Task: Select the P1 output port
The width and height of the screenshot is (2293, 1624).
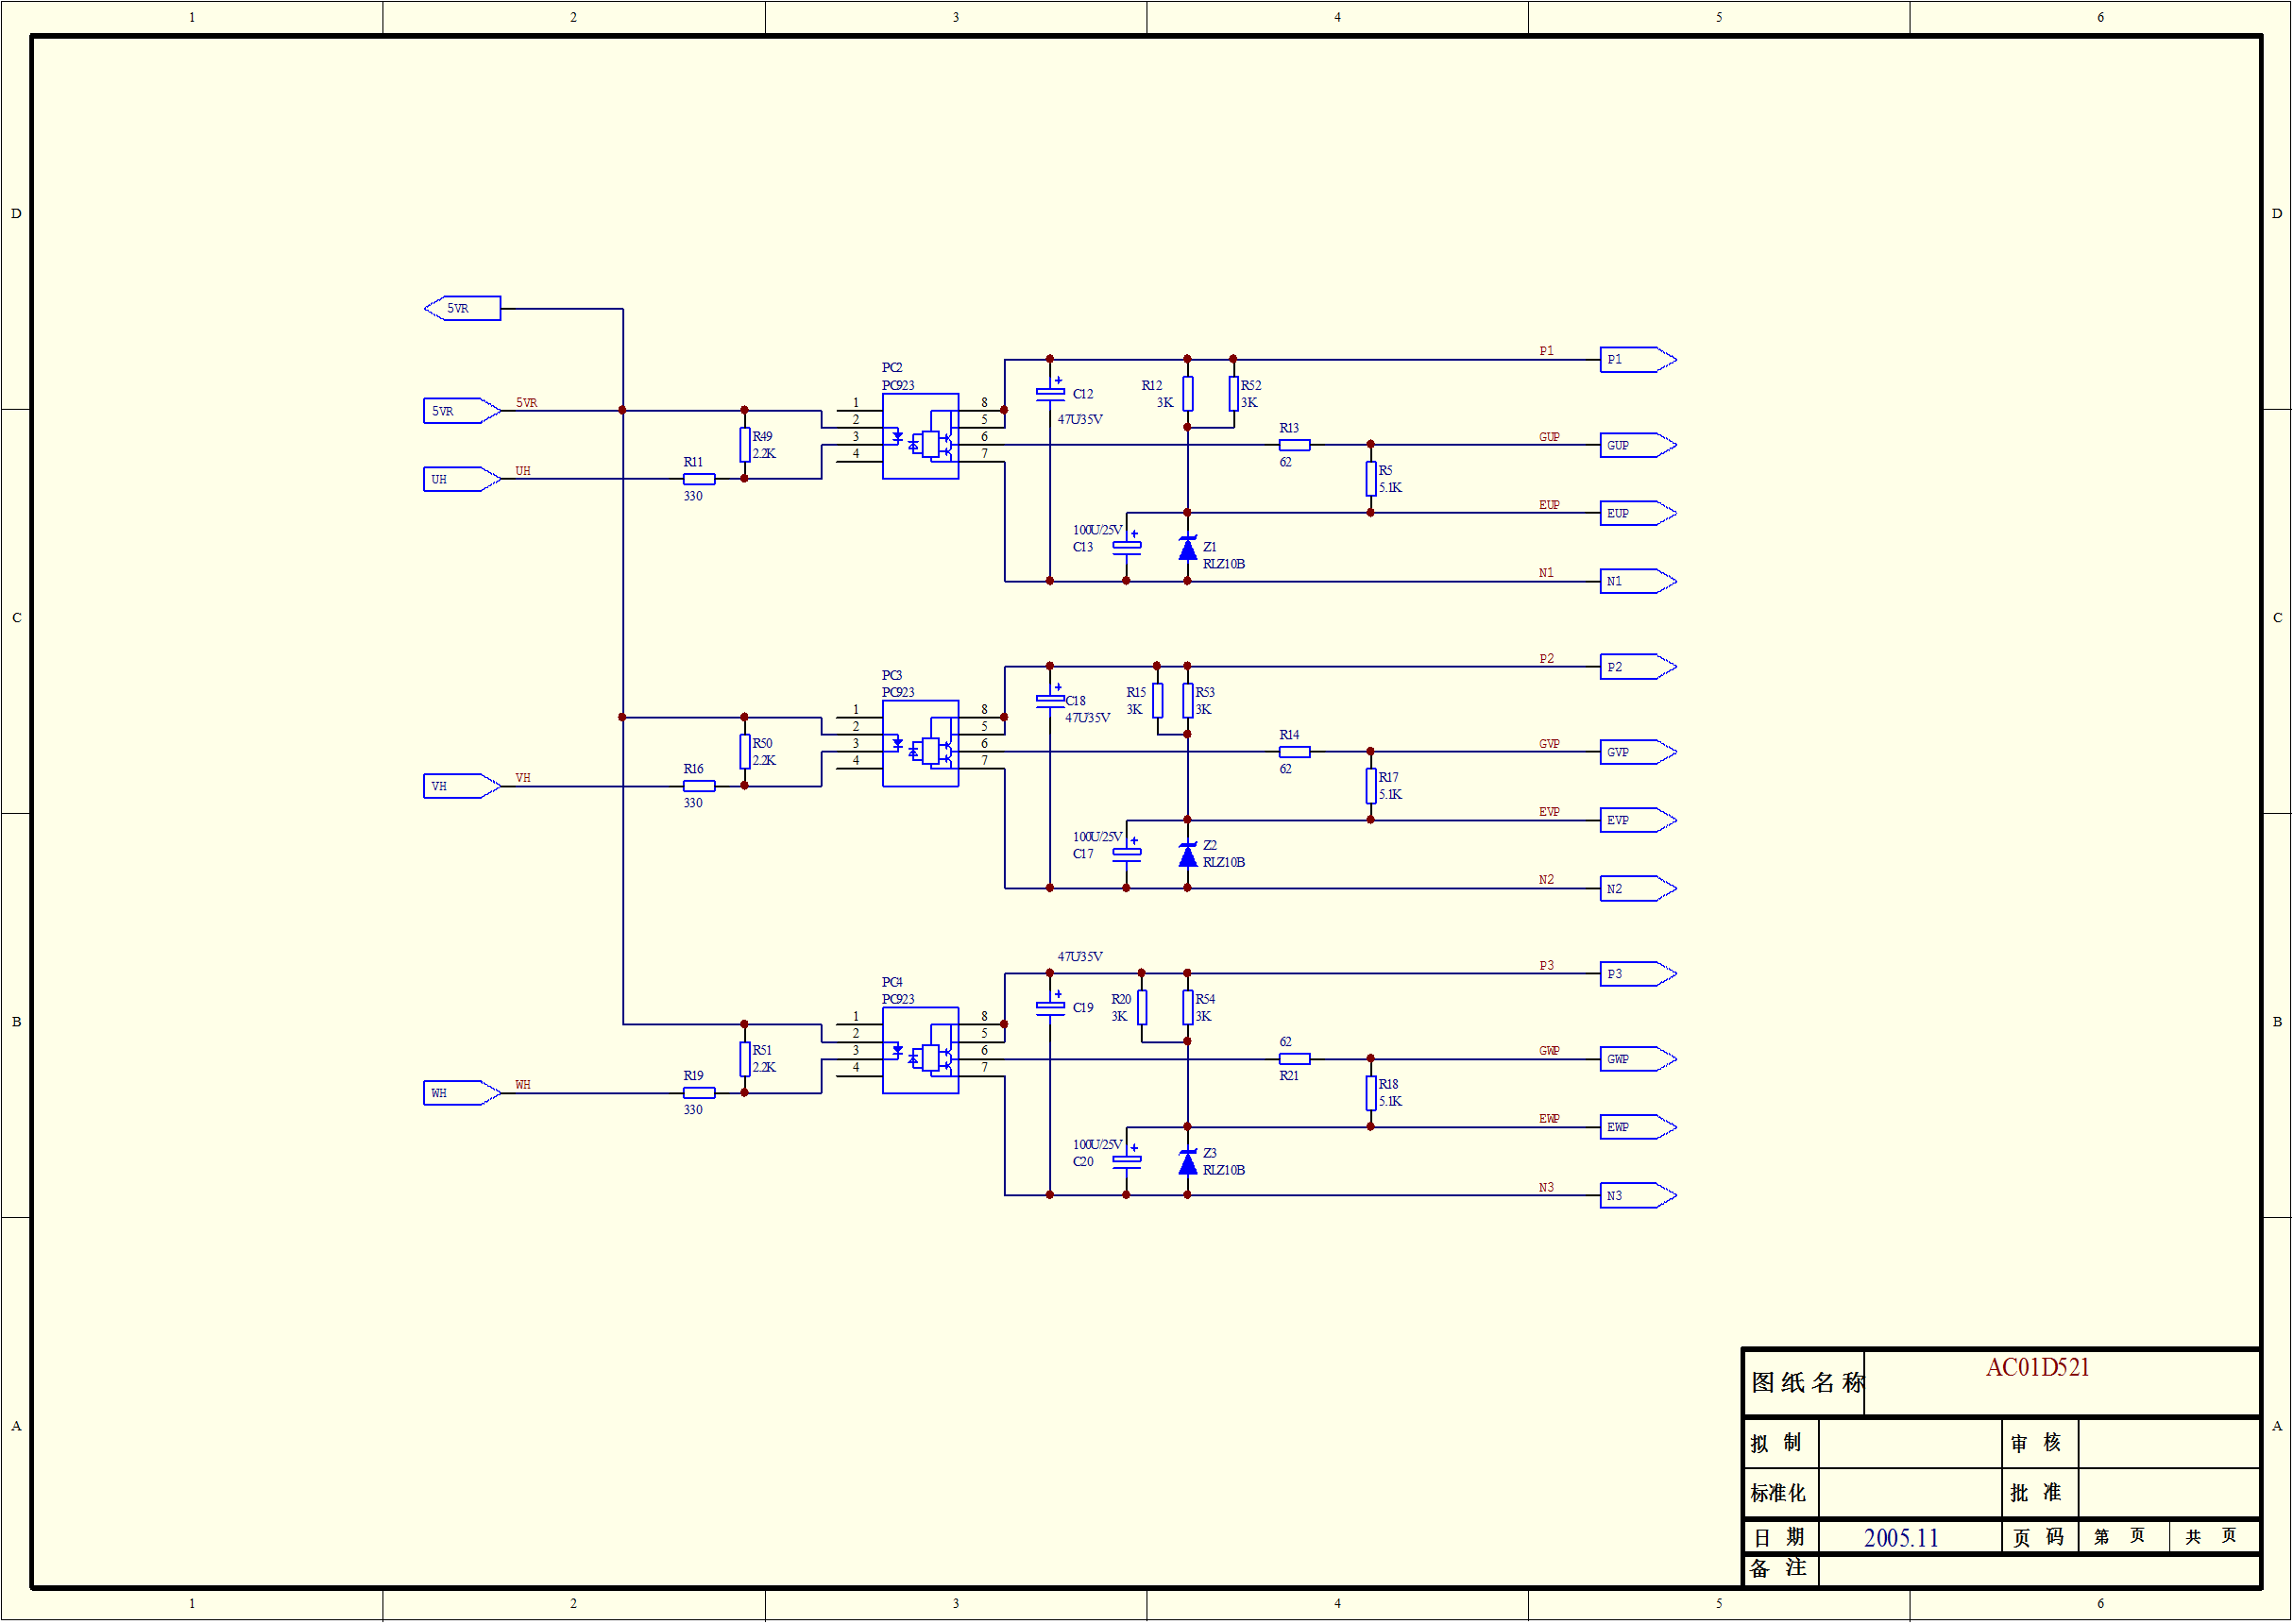Action: click(x=1639, y=360)
